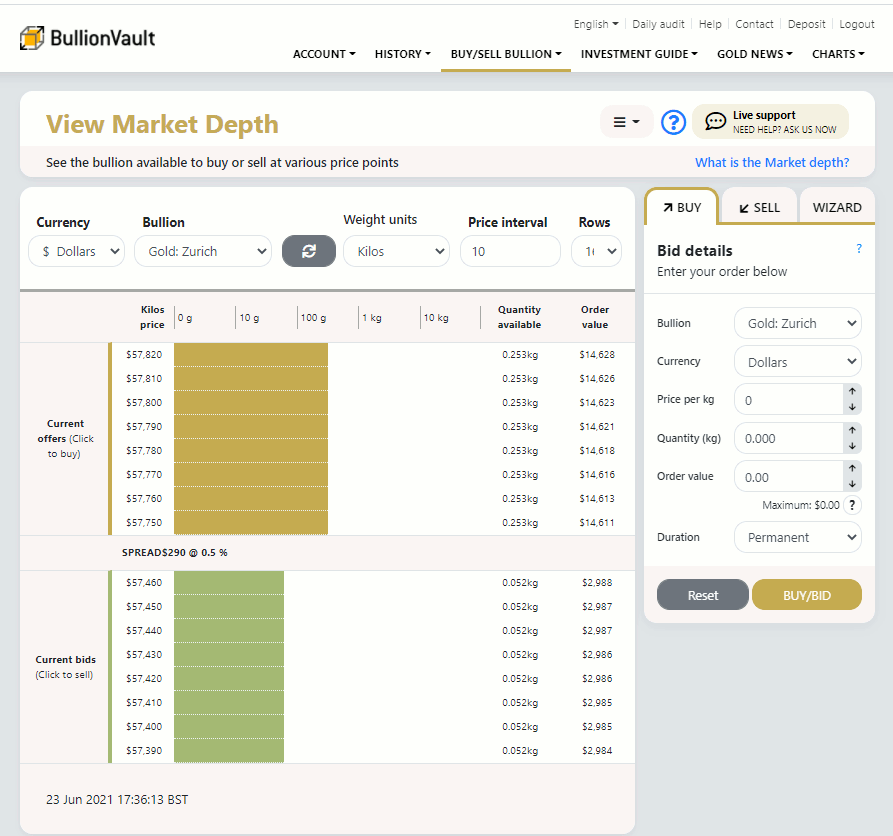
Task: Click the Logout link
Action: click(x=857, y=24)
